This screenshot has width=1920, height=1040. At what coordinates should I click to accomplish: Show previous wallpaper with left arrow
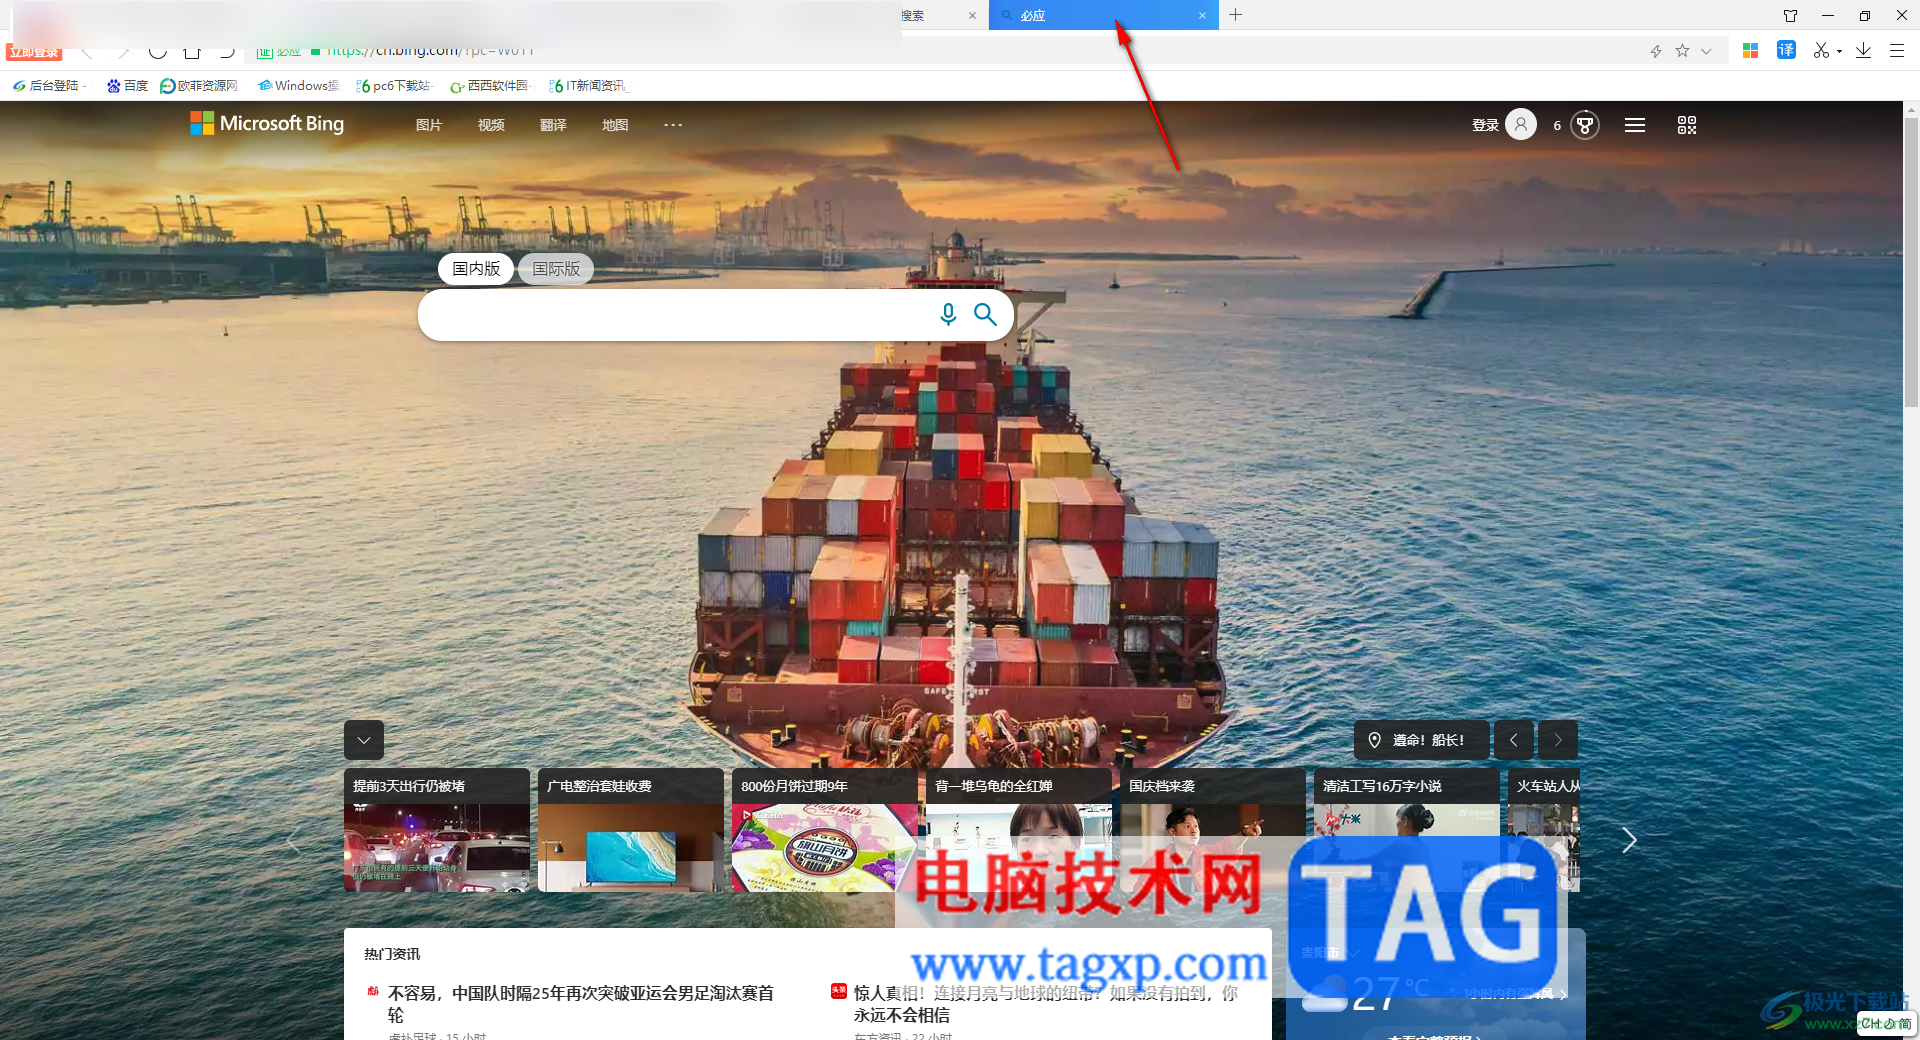1513,740
